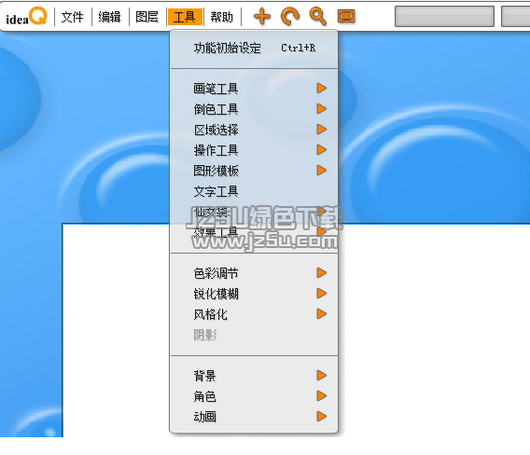Expand the arrow next to 操作工具
The image size is (530, 455).
click(x=322, y=150)
